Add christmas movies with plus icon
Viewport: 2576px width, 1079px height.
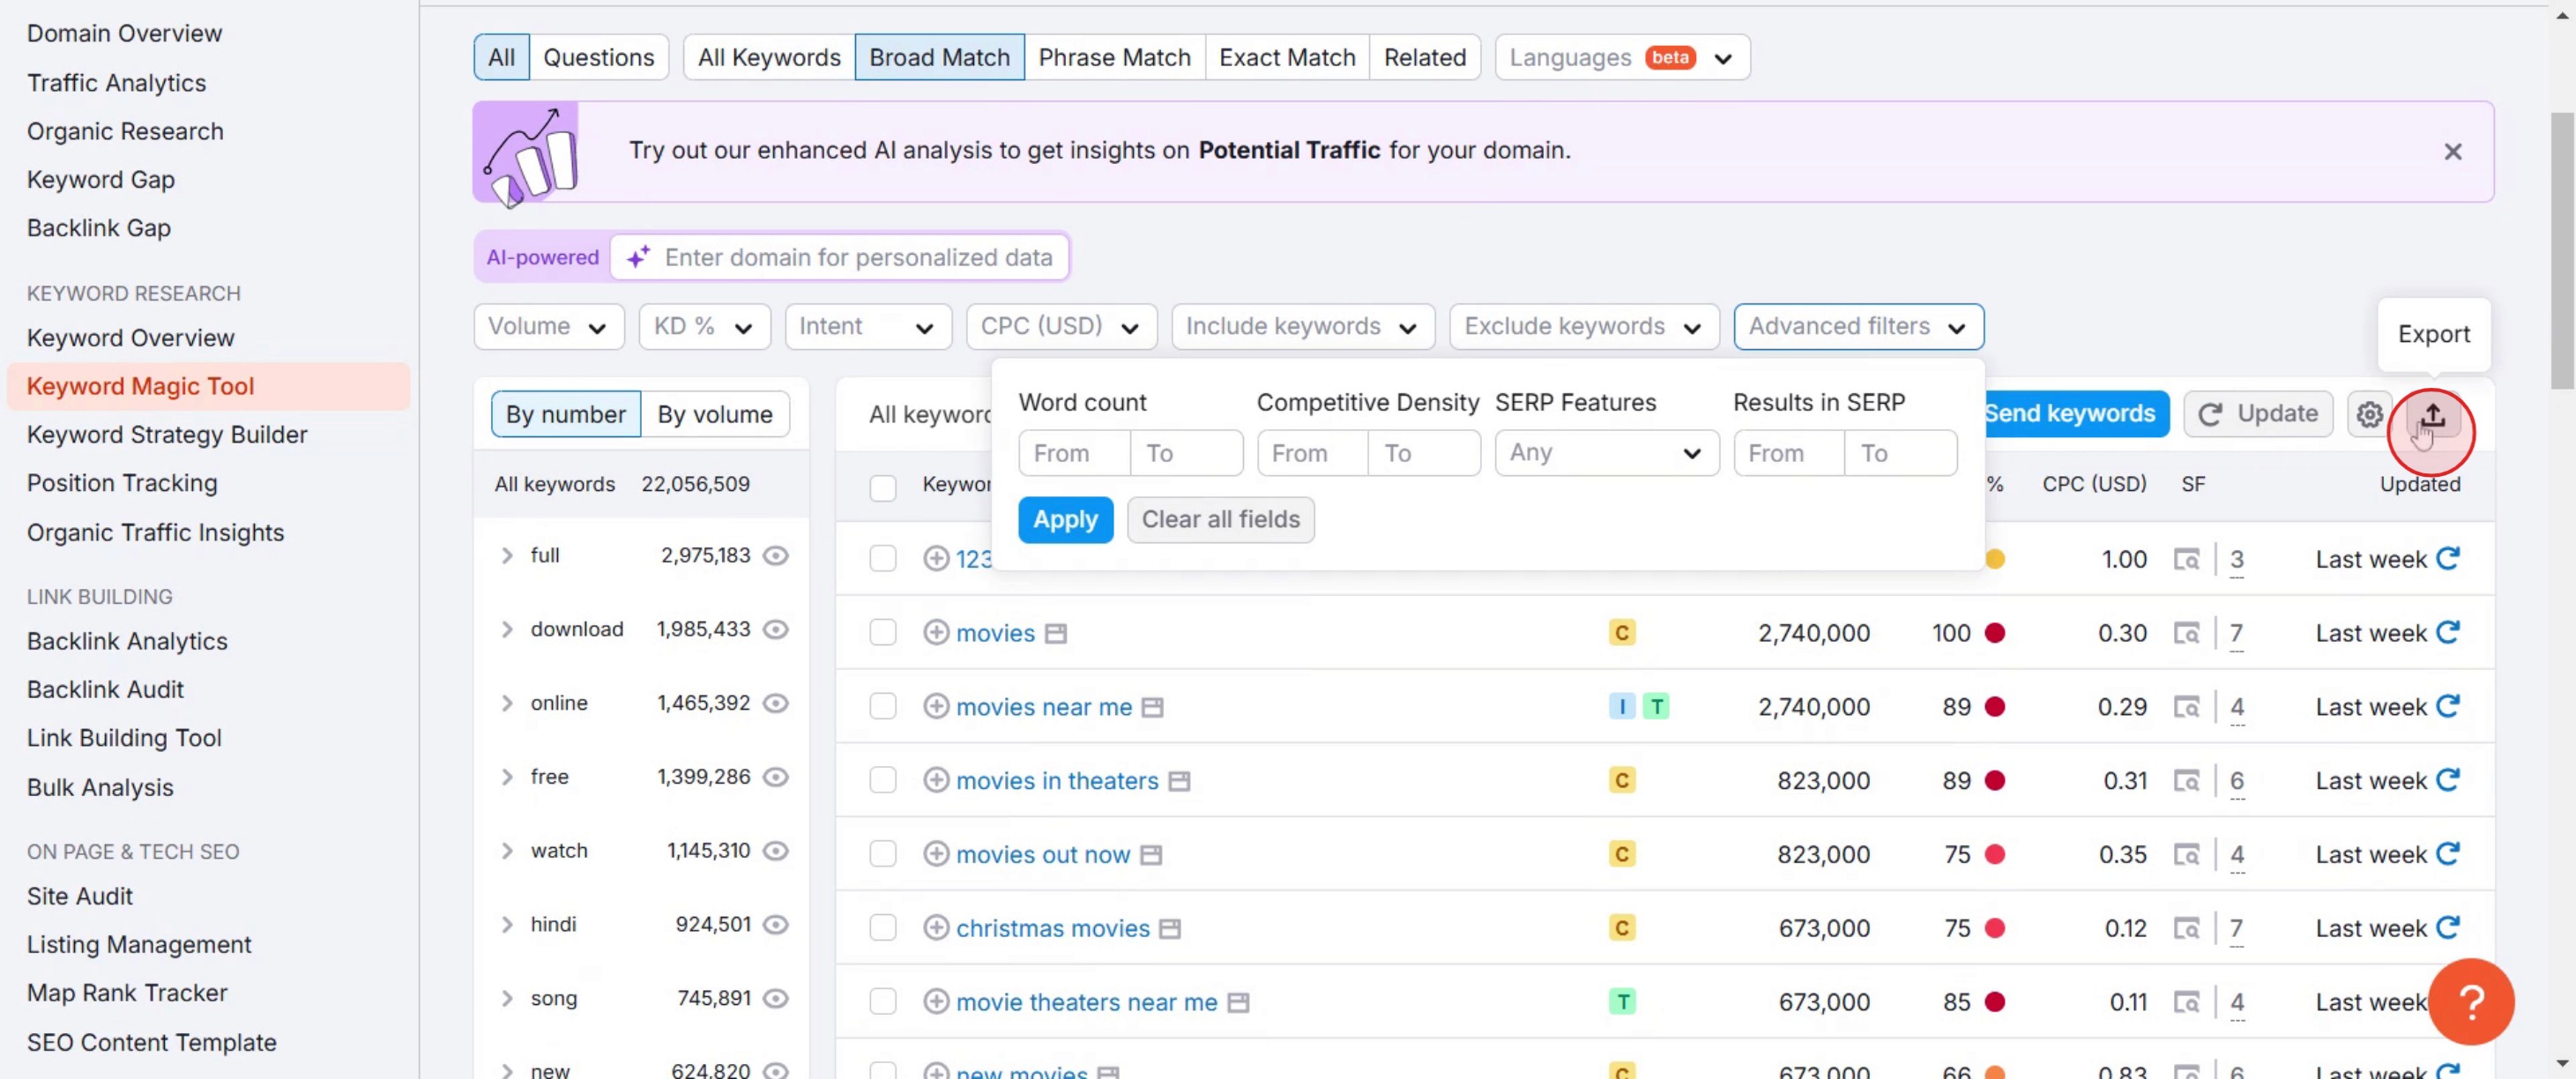coord(936,929)
